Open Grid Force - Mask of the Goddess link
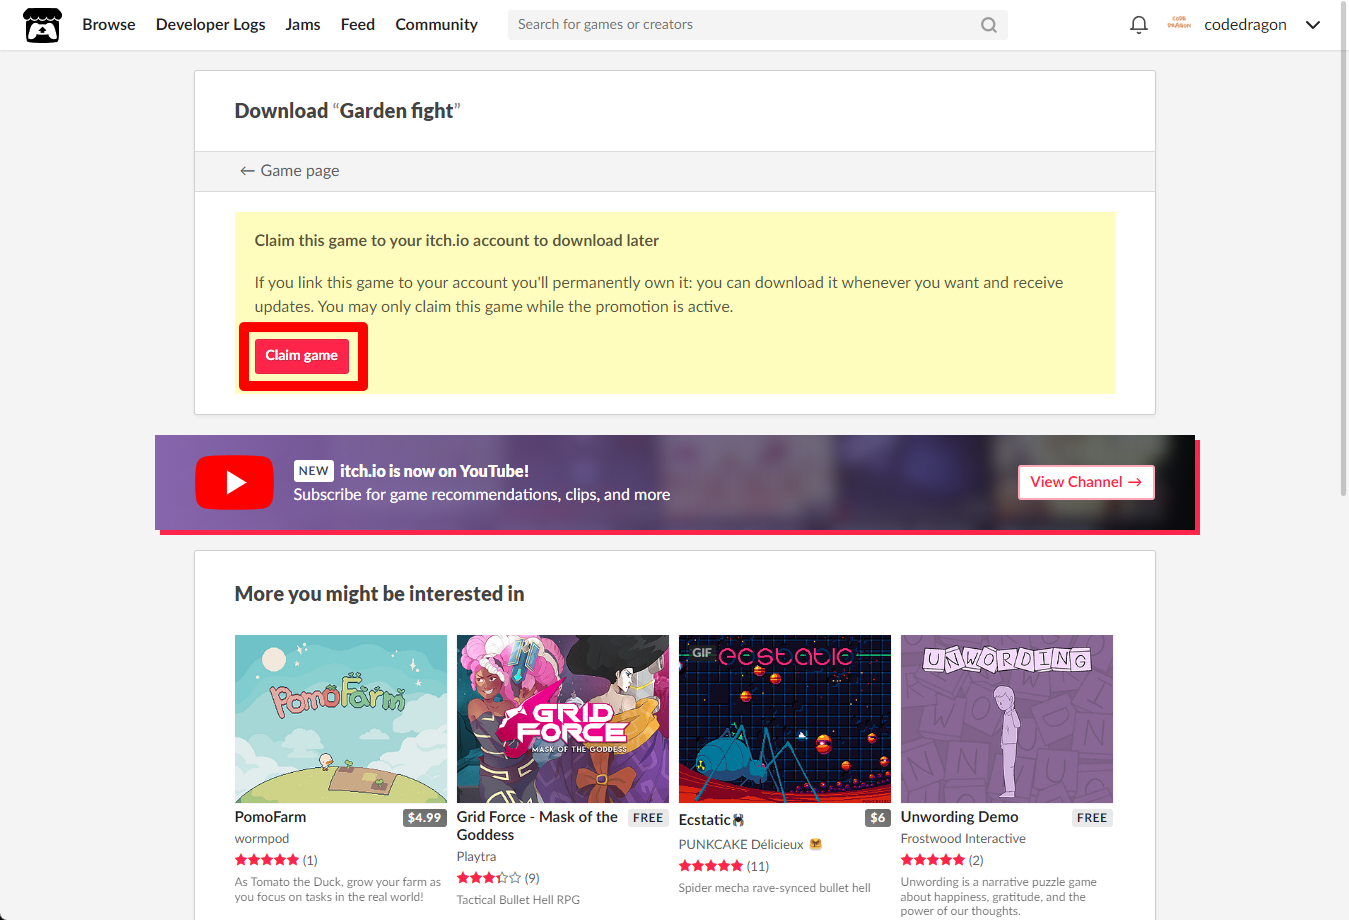This screenshot has width=1349, height=920. click(538, 826)
